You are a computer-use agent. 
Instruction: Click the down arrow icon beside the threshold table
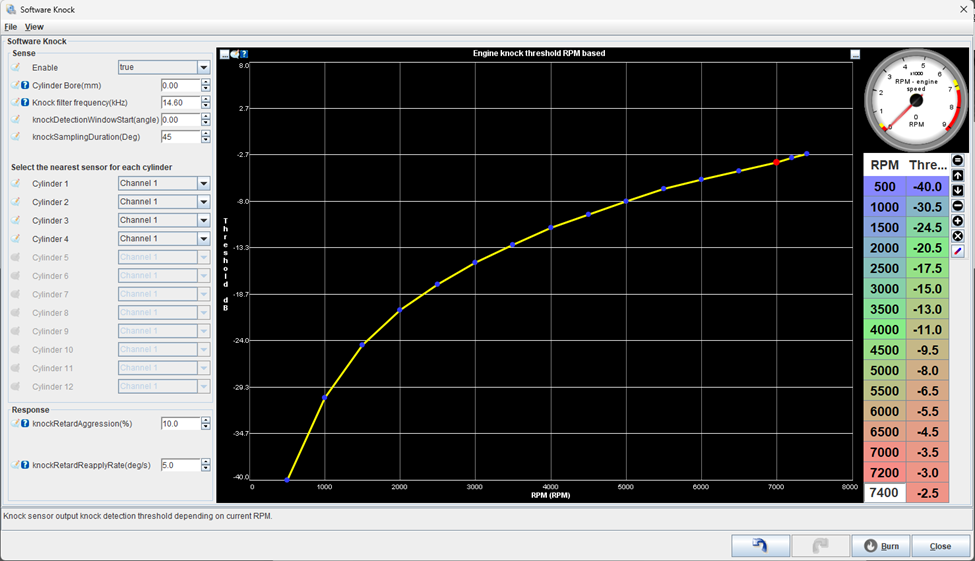point(958,191)
